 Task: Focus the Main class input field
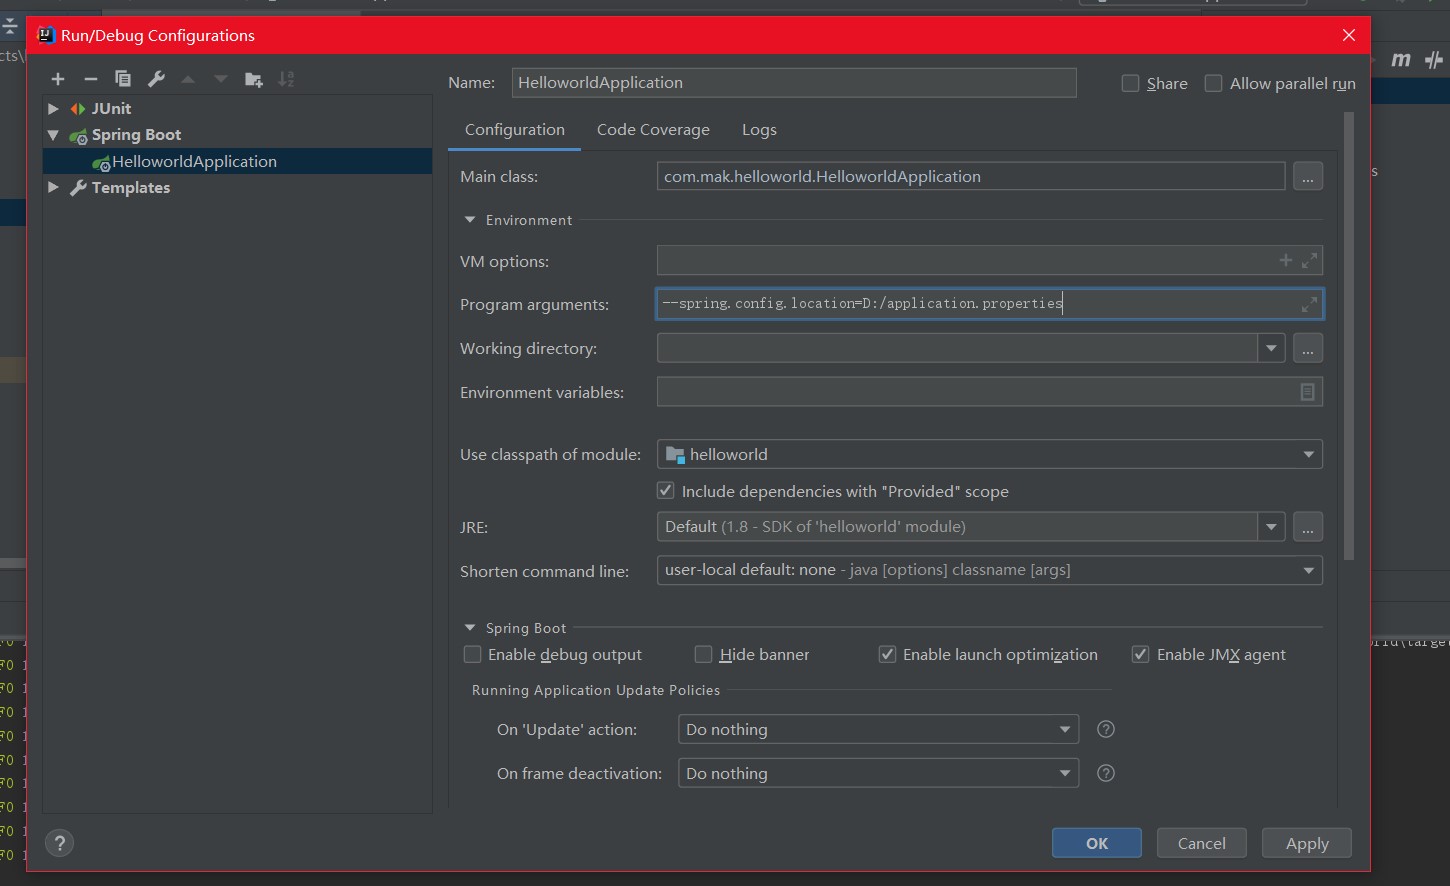[971, 176]
